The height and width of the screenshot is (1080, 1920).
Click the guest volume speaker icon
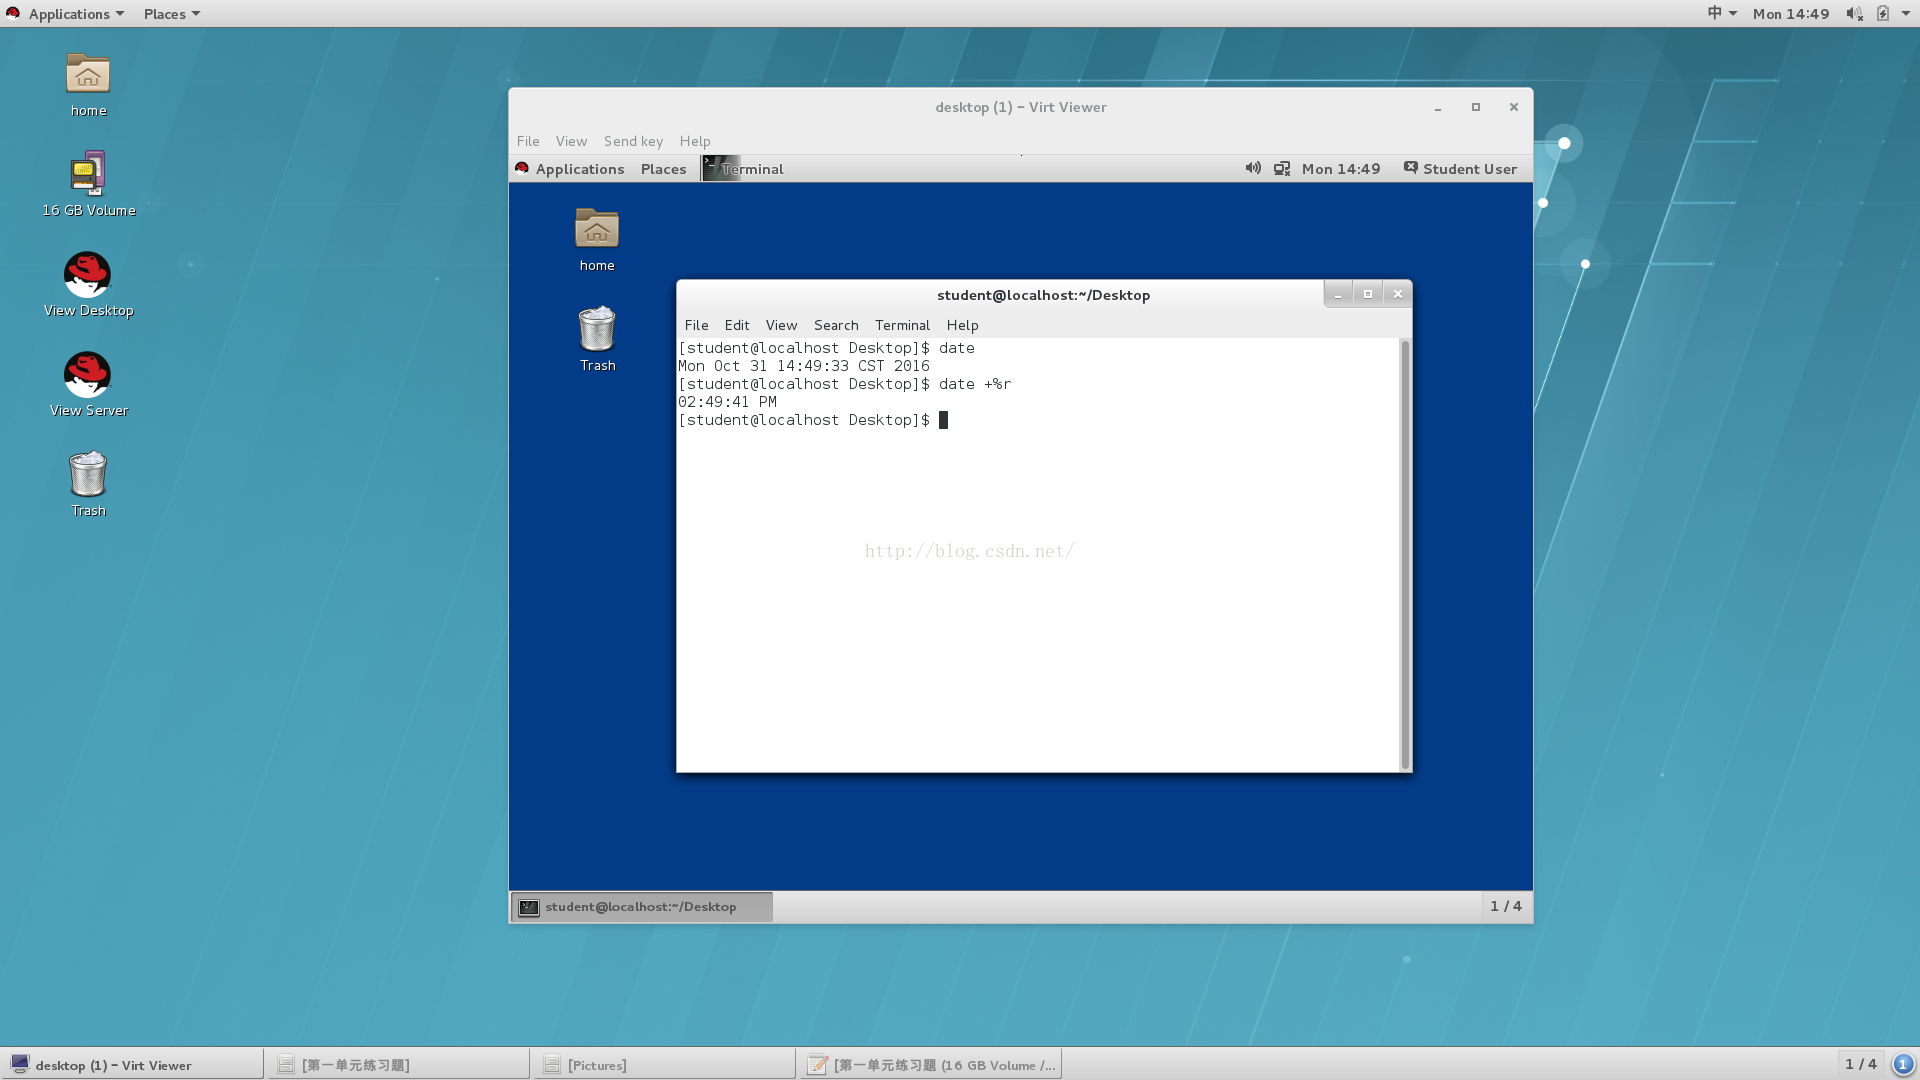1252,169
